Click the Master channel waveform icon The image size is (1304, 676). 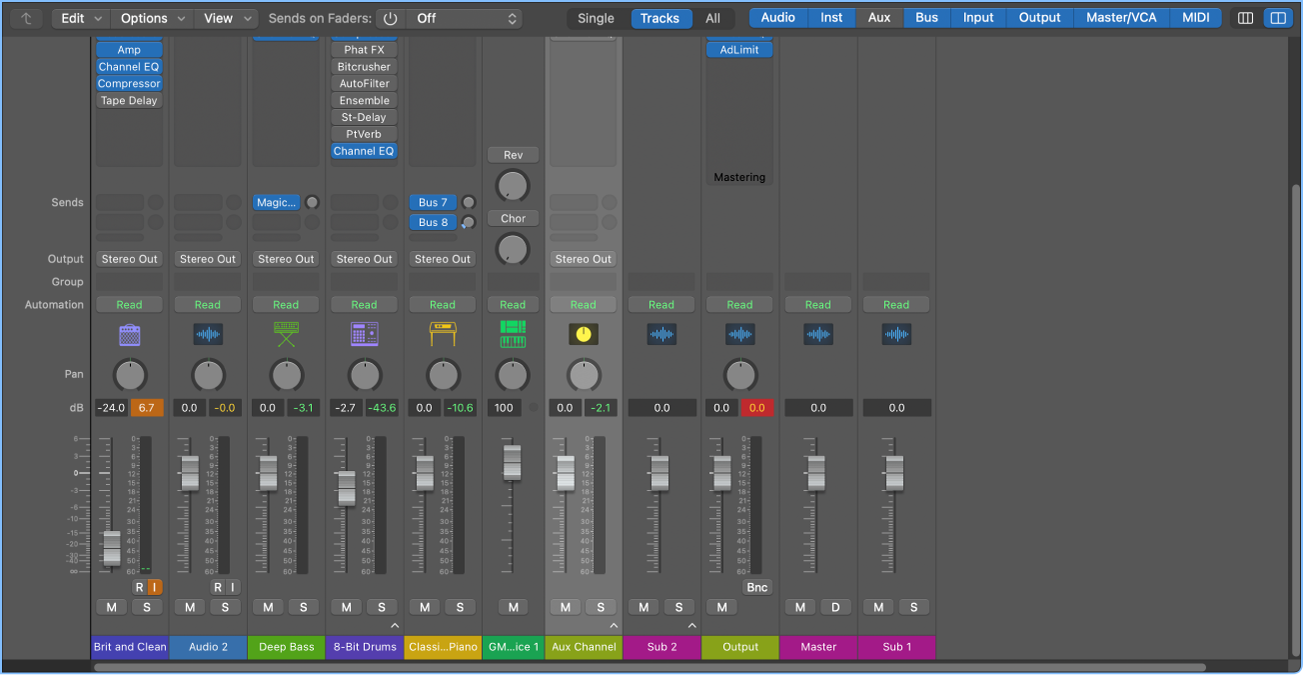pos(818,335)
